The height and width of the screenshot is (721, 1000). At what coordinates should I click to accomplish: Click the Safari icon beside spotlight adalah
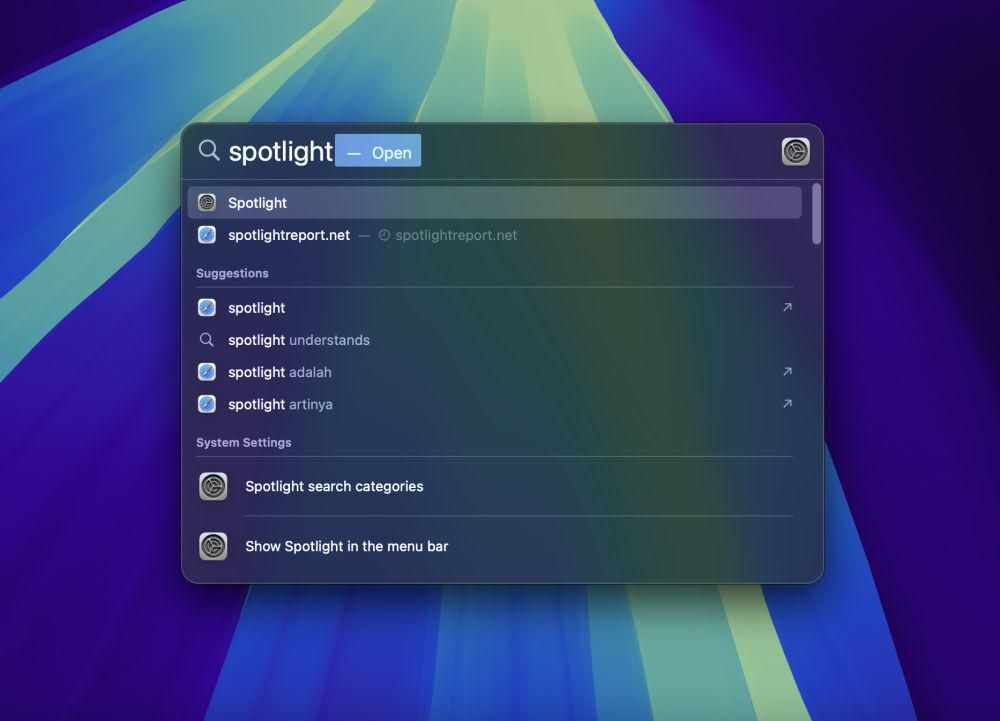coord(207,372)
